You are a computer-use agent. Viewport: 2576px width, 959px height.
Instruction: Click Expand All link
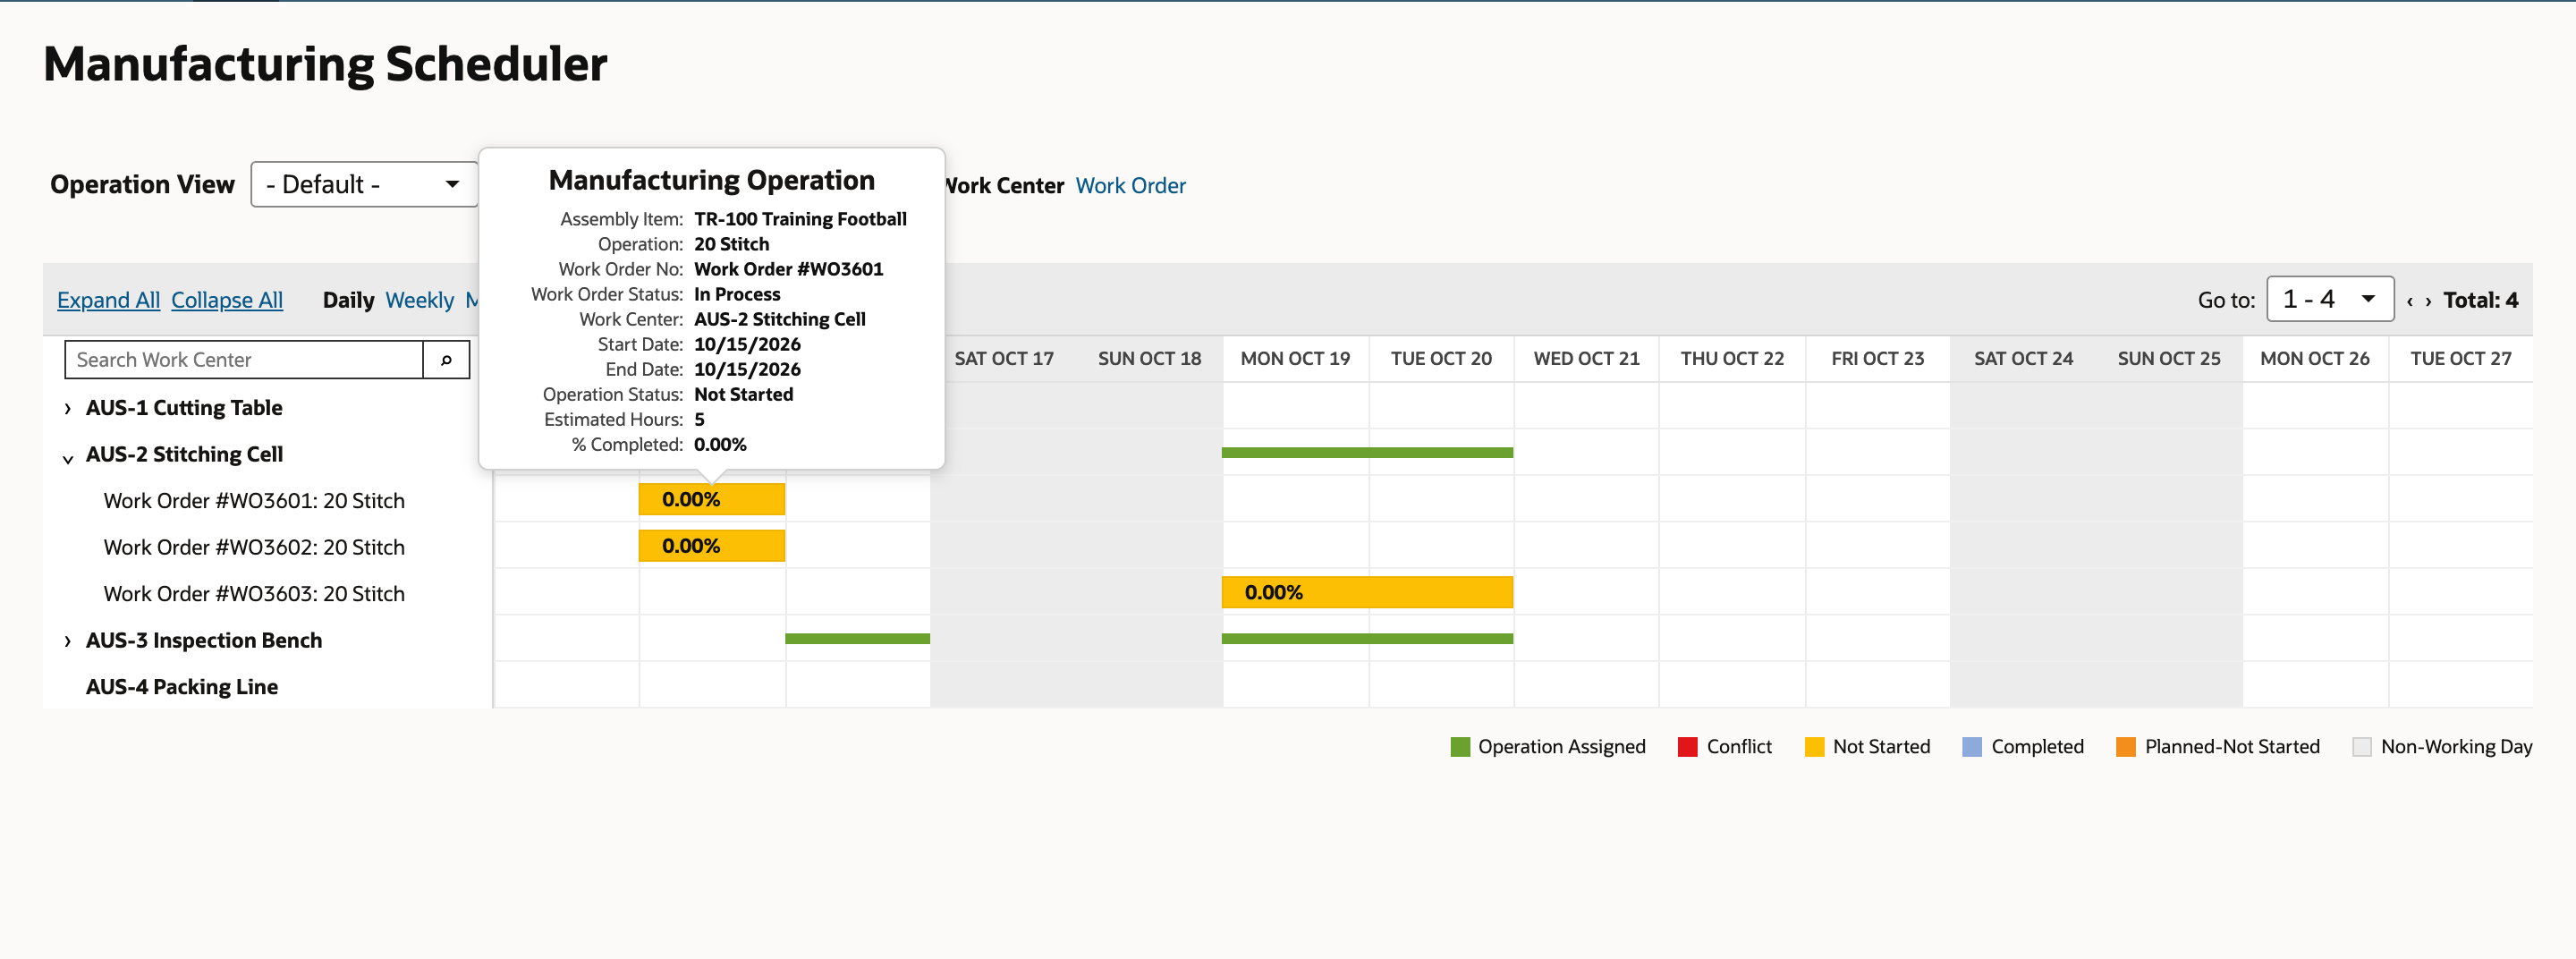pos(108,300)
